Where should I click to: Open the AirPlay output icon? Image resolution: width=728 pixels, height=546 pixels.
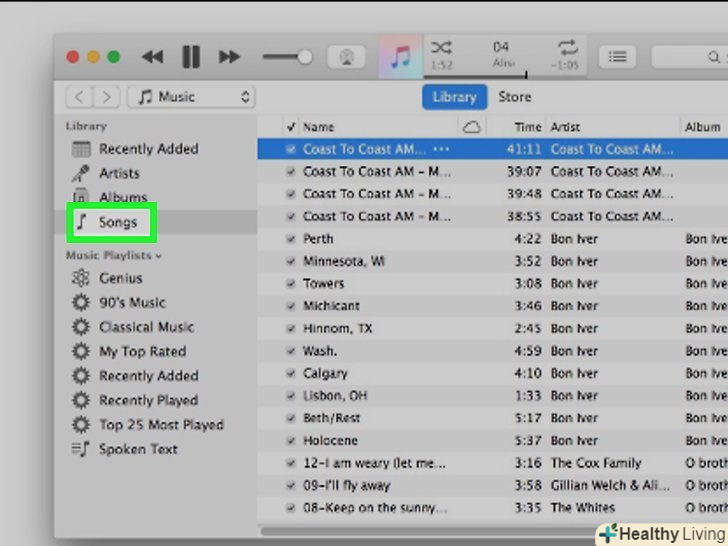347,57
